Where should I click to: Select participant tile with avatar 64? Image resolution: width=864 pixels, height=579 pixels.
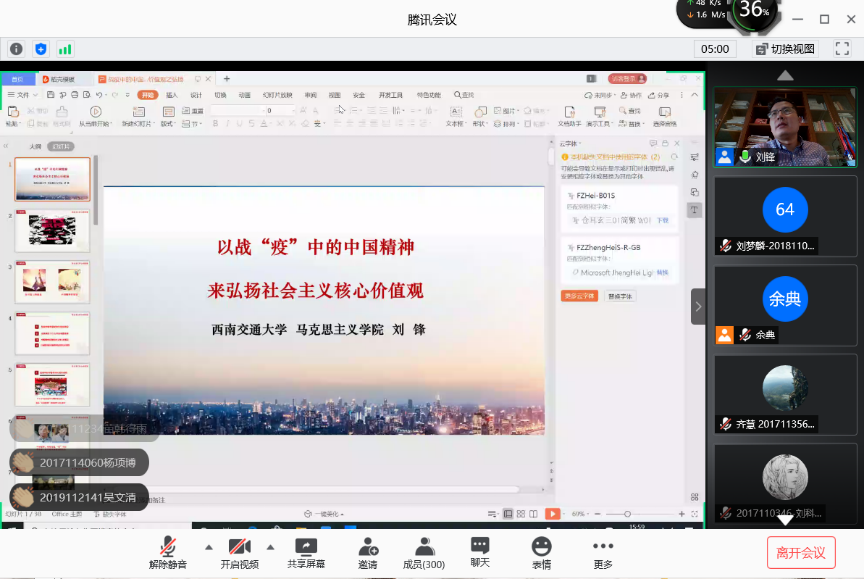click(785, 216)
